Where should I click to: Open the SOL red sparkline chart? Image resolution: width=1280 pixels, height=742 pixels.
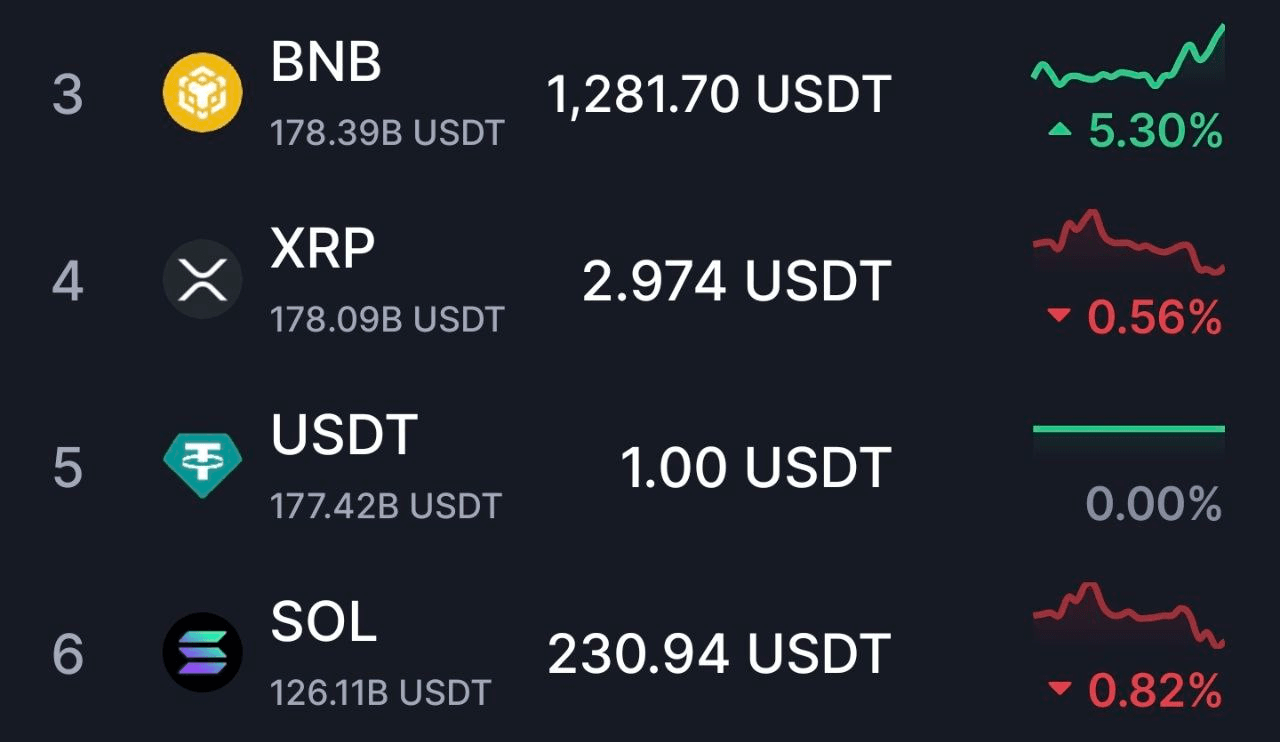click(1127, 613)
